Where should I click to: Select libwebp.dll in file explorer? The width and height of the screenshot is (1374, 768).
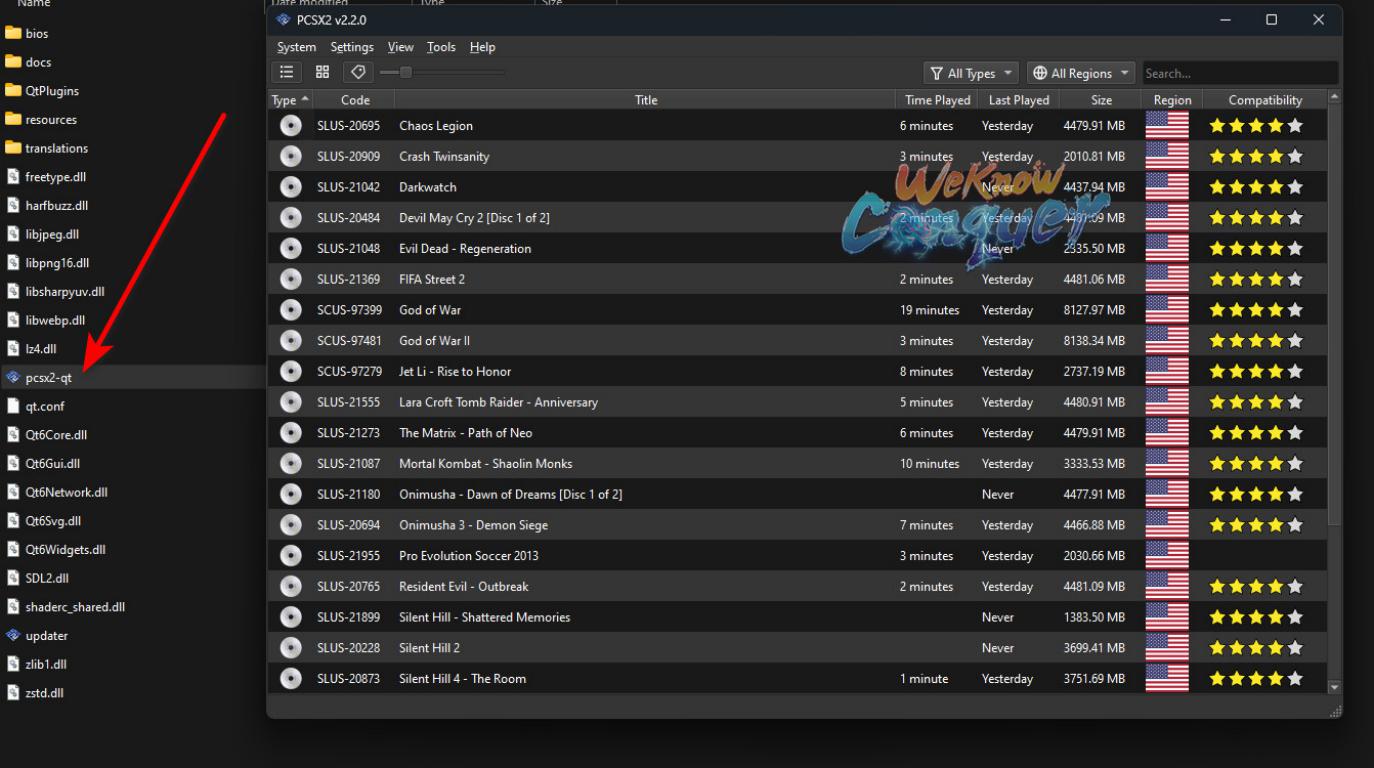click(x=46, y=321)
